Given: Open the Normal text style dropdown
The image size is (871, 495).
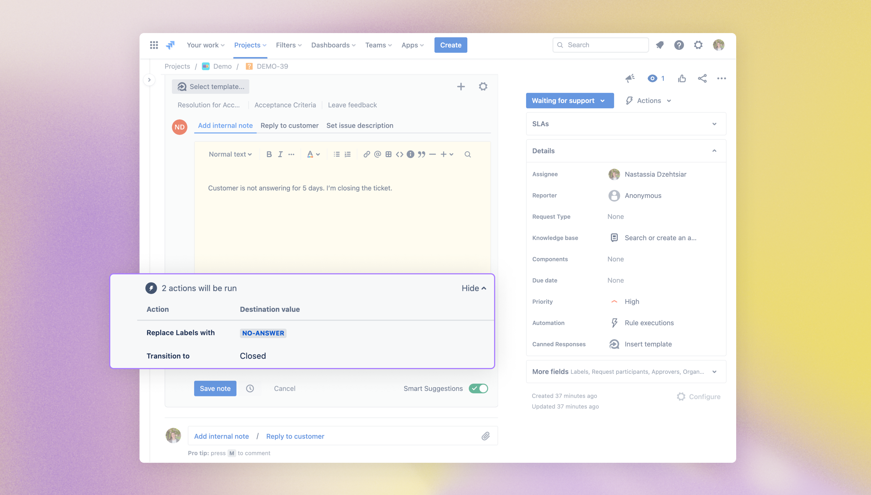Looking at the screenshot, I should click(230, 154).
